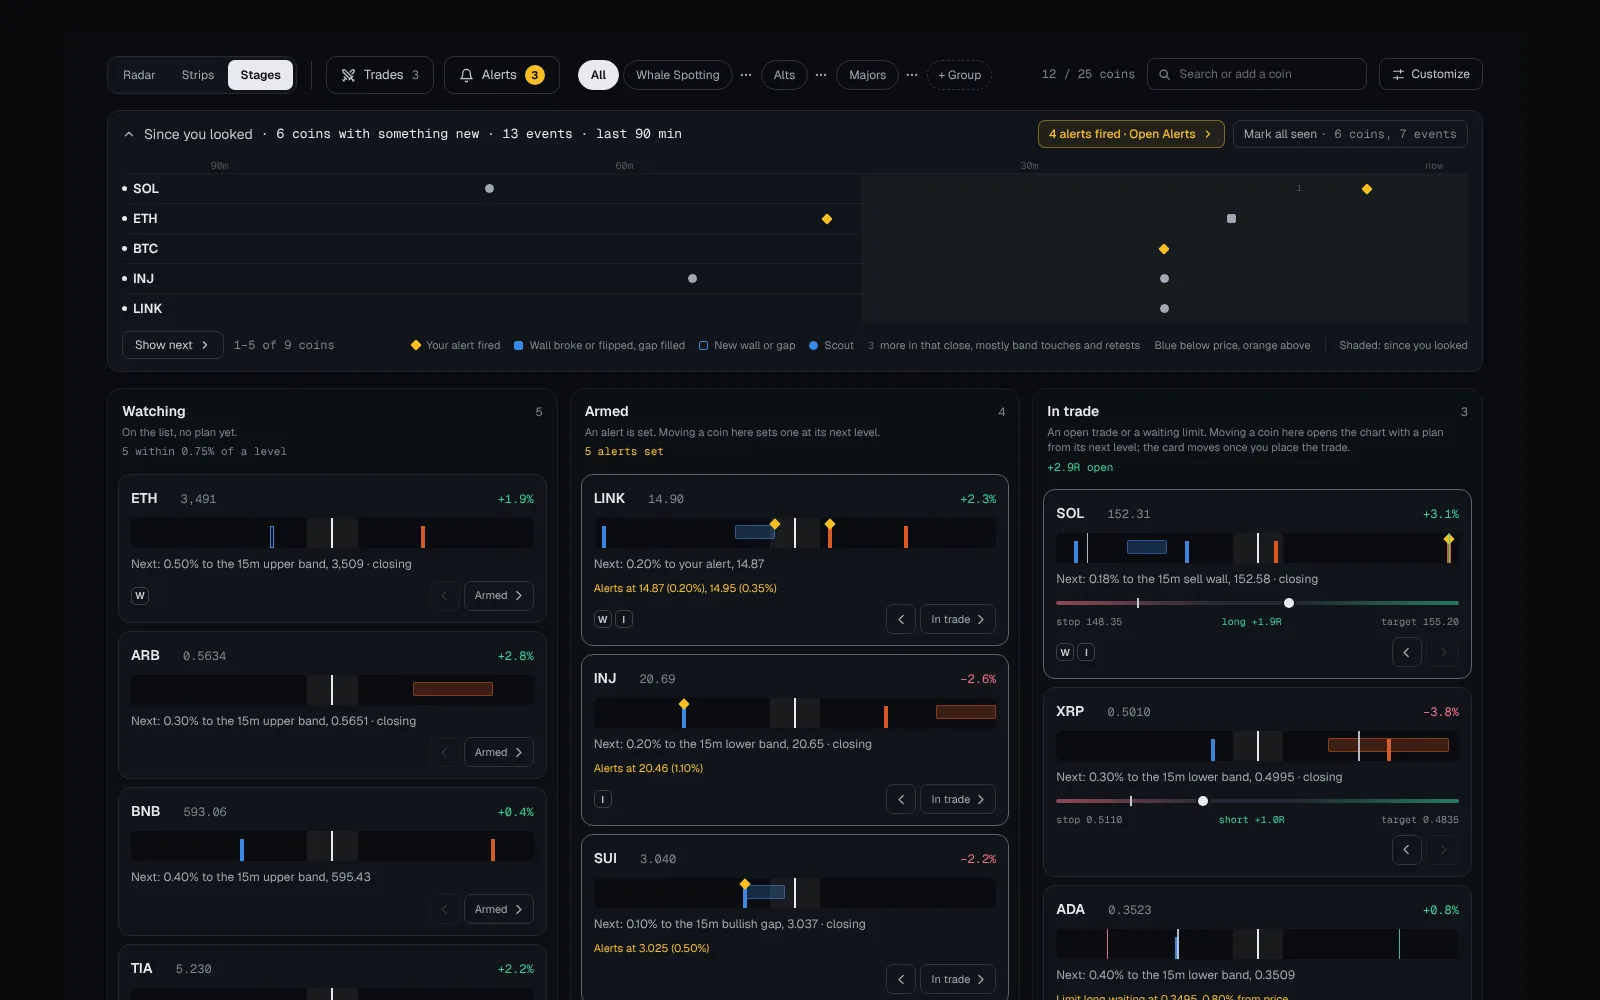Open the options menu beside Alts
The height and width of the screenshot is (1000, 1600).
(x=821, y=75)
